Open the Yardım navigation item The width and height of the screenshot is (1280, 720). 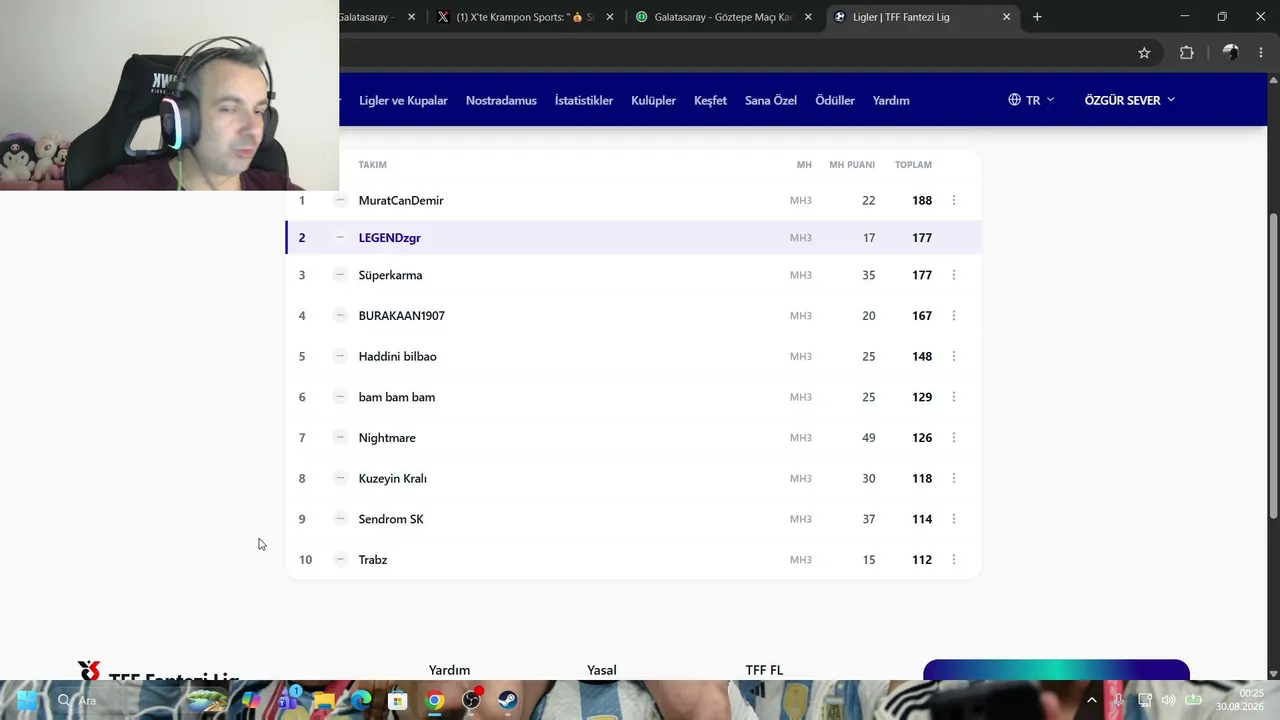point(891,100)
